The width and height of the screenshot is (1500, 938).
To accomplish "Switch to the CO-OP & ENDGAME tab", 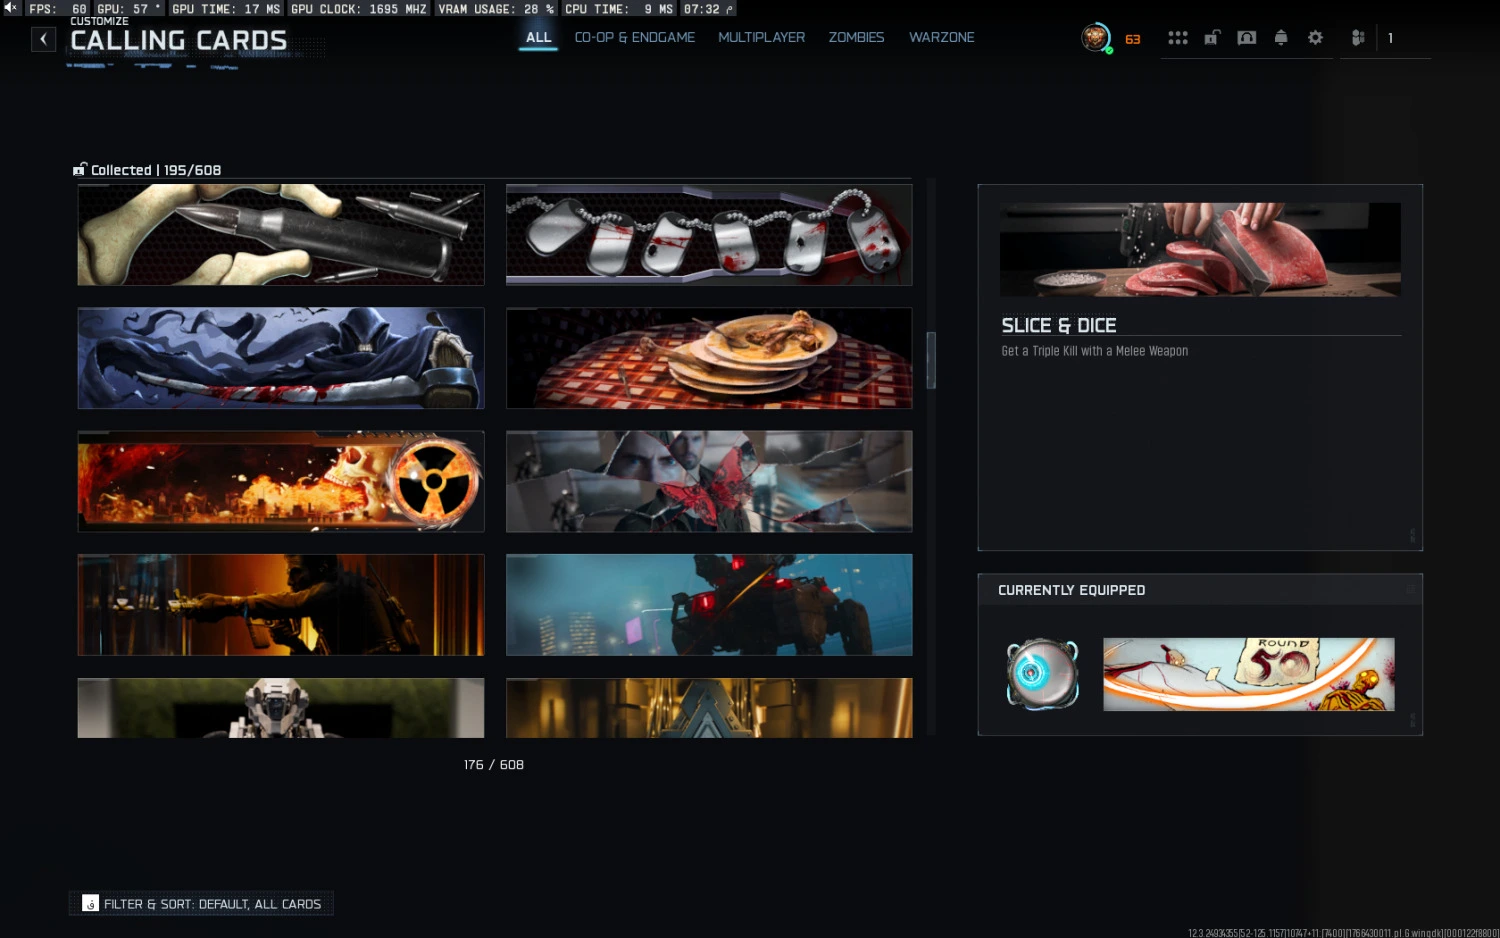I will pyautogui.click(x=635, y=38).
